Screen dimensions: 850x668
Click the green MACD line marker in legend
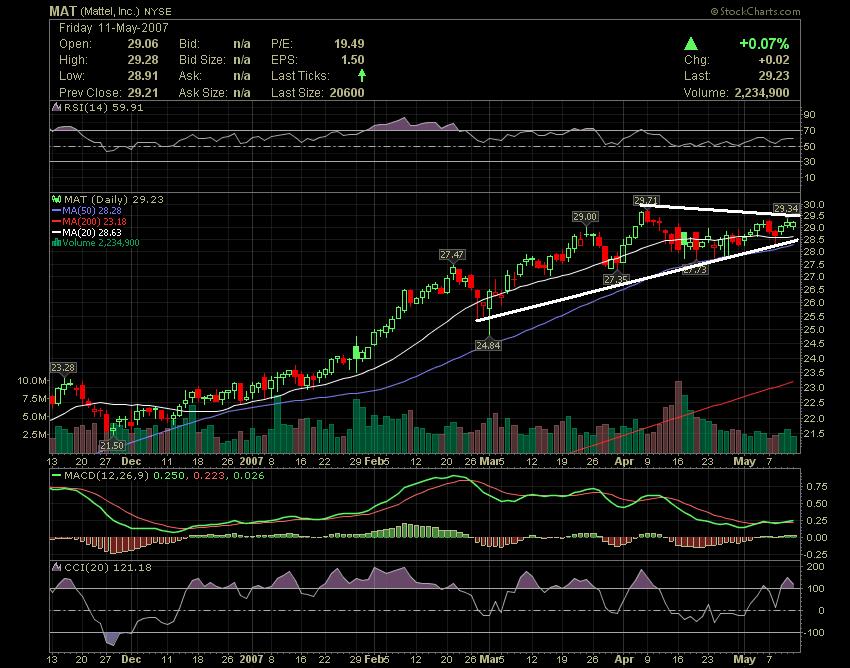pos(56,476)
